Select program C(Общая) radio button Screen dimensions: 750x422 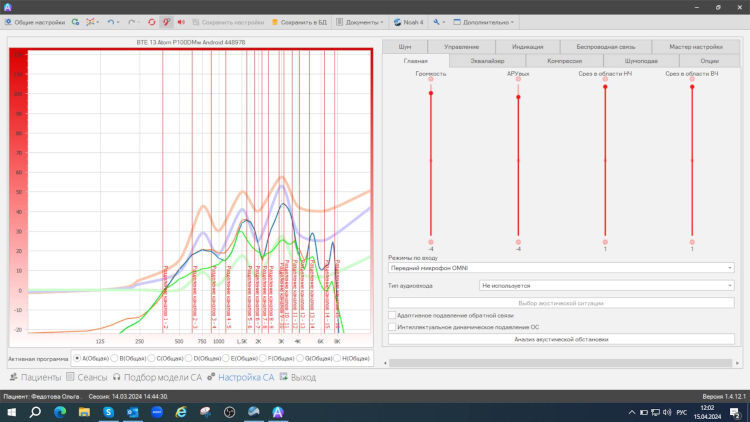152,358
